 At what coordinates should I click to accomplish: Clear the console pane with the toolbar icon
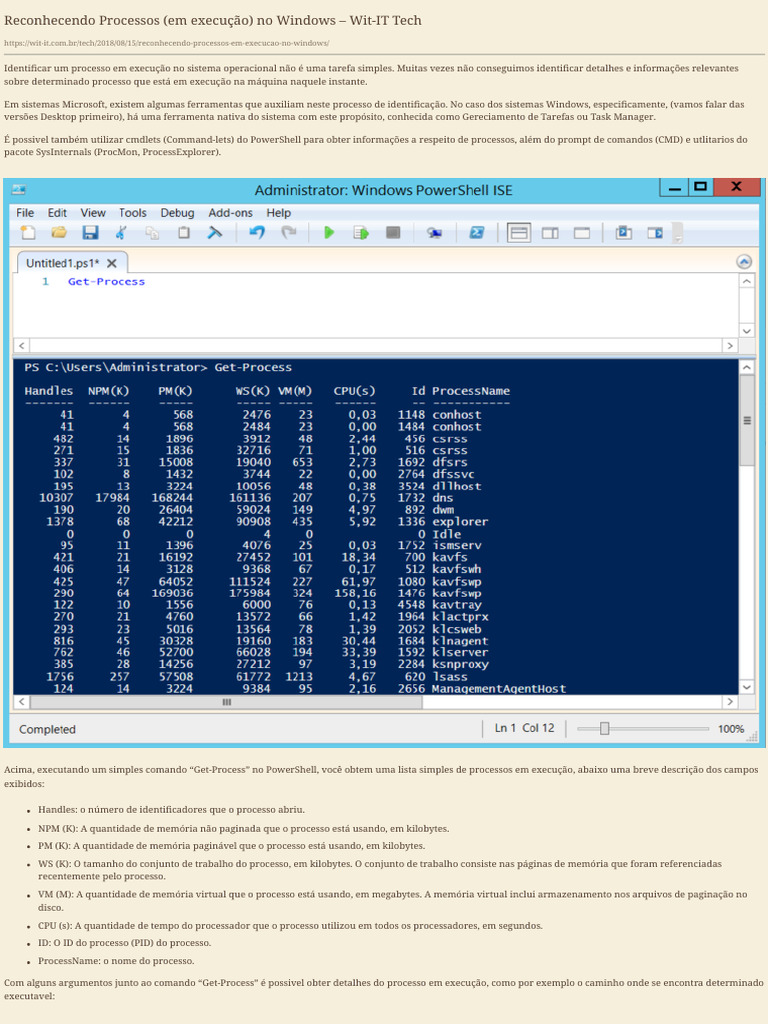[x=214, y=233]
